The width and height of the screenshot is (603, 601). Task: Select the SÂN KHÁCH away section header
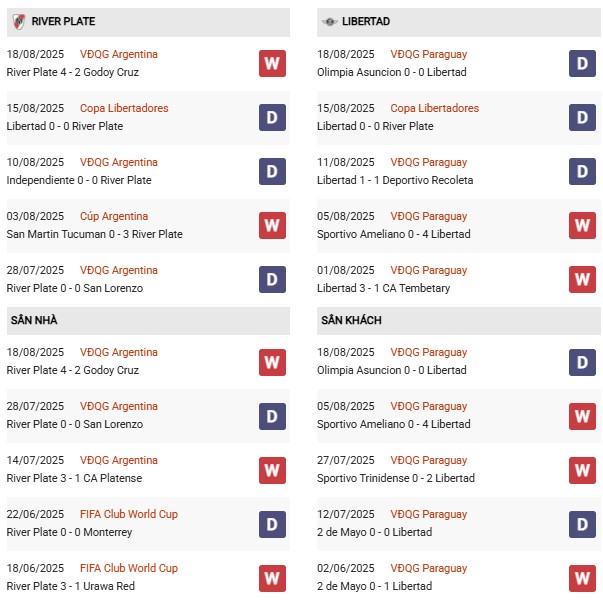tap(351, 320)
